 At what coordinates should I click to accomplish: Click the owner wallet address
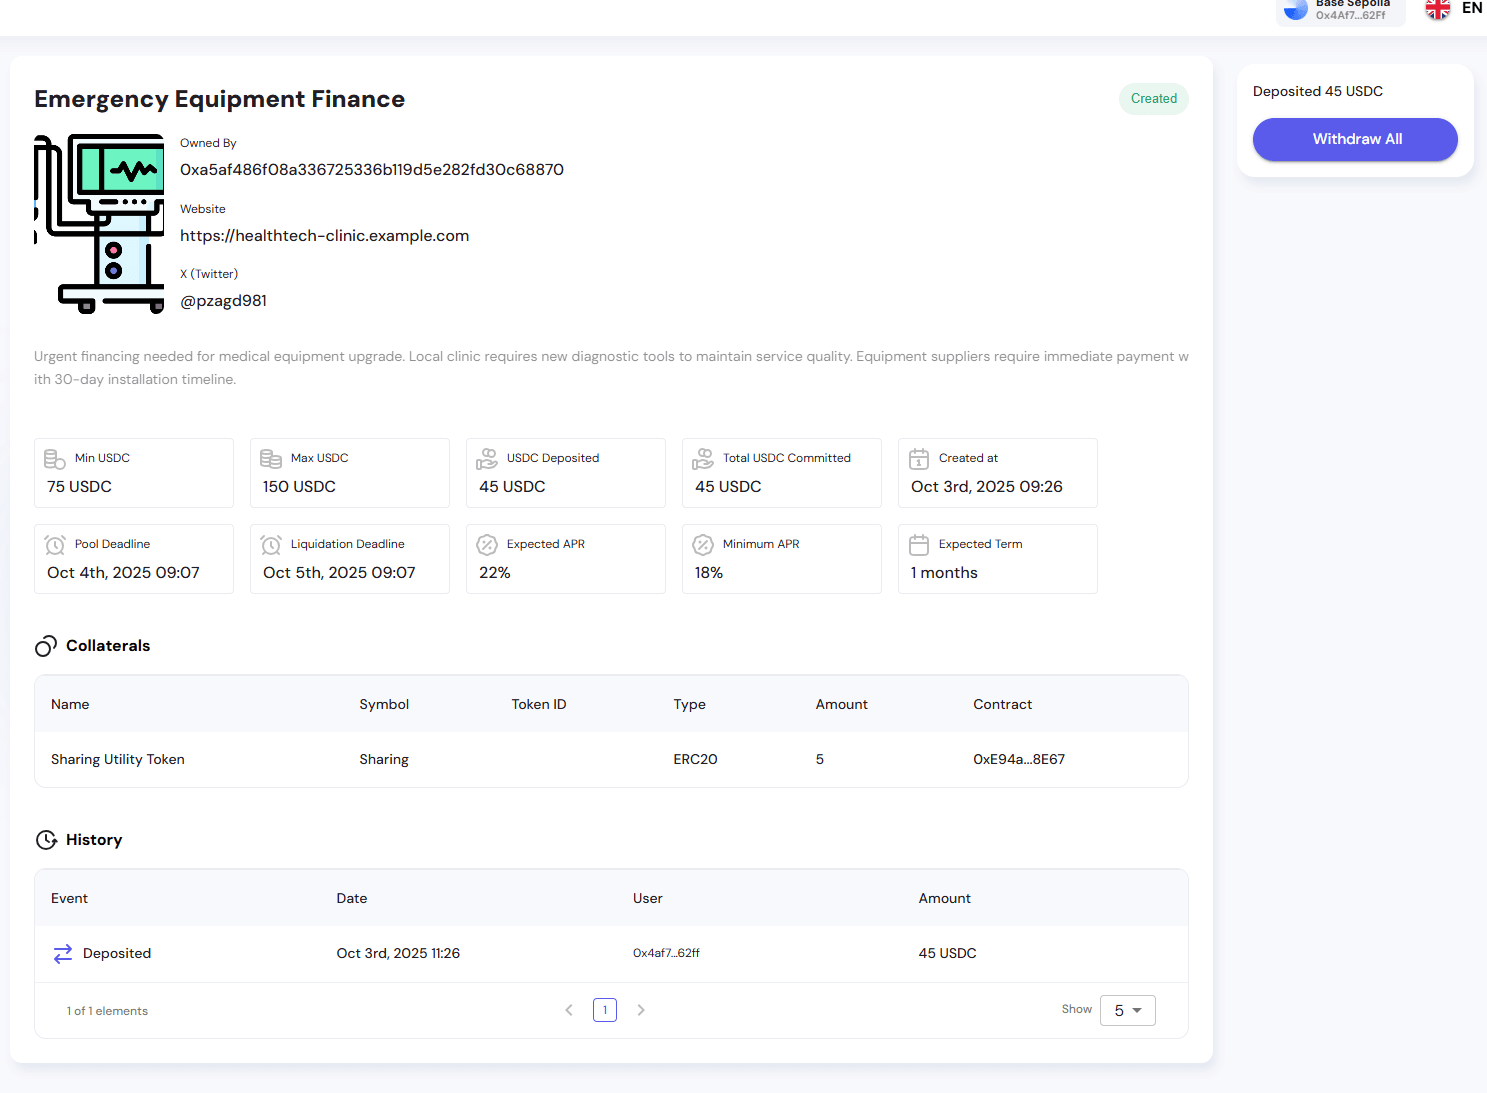point(371,170)
